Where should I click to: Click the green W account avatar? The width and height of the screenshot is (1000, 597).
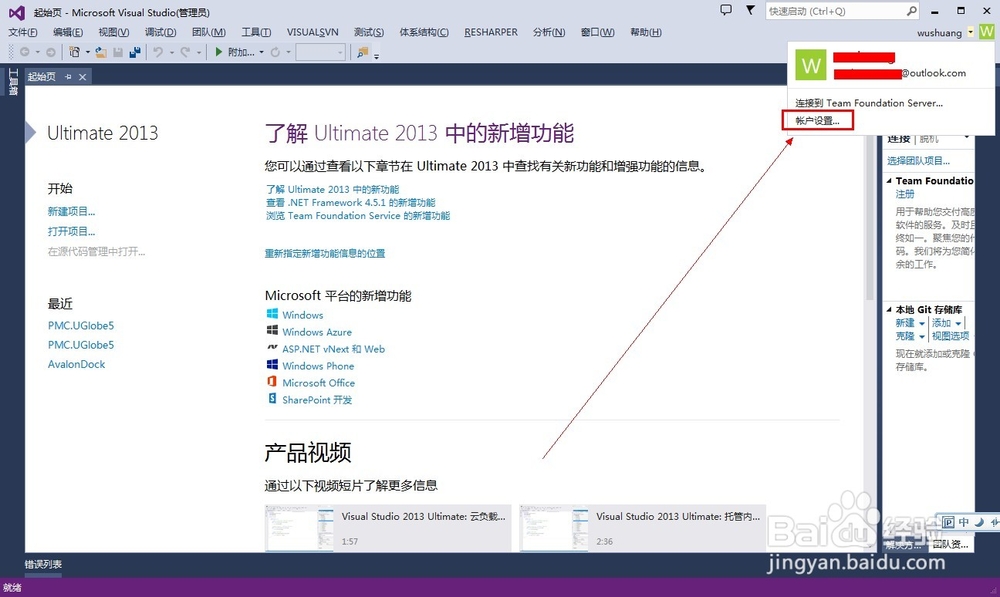click(987, 32)
